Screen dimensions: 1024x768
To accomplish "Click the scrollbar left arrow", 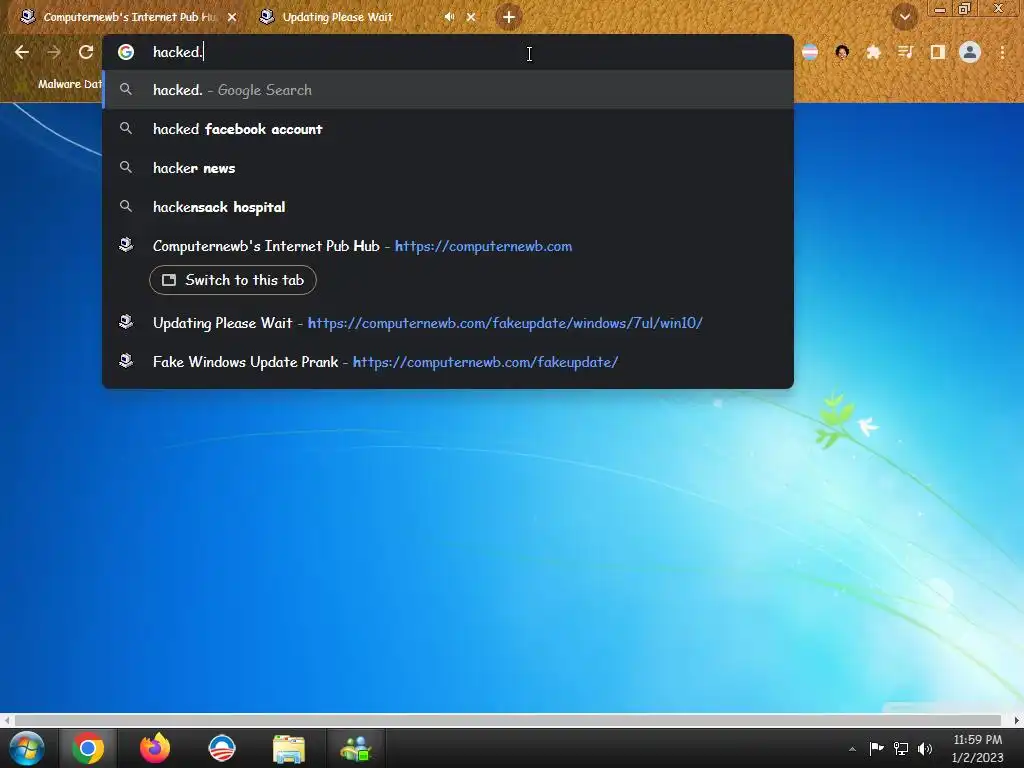I will click(x=7, y=720).
